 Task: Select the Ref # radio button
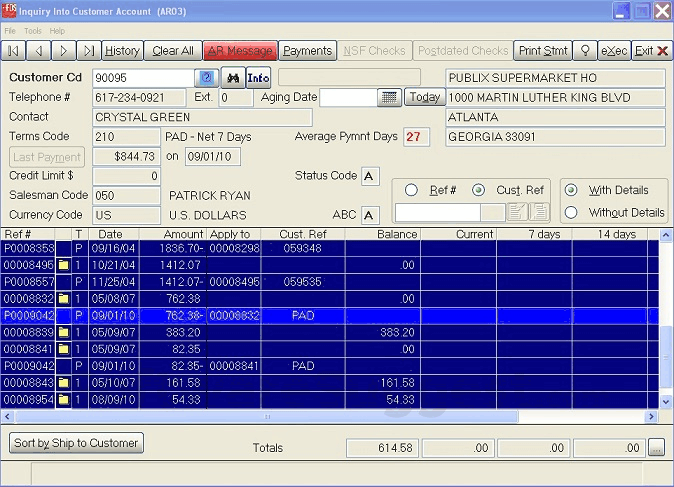[411, 190]
